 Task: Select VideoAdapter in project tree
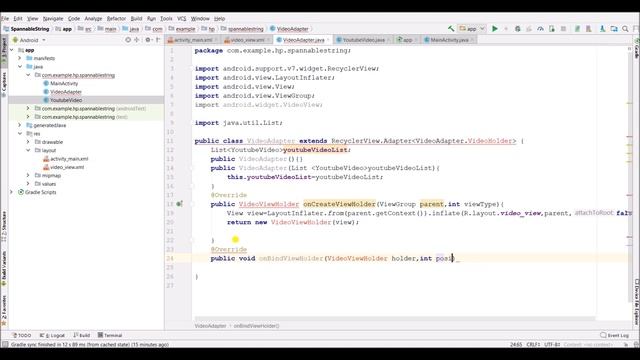[66, 92]
